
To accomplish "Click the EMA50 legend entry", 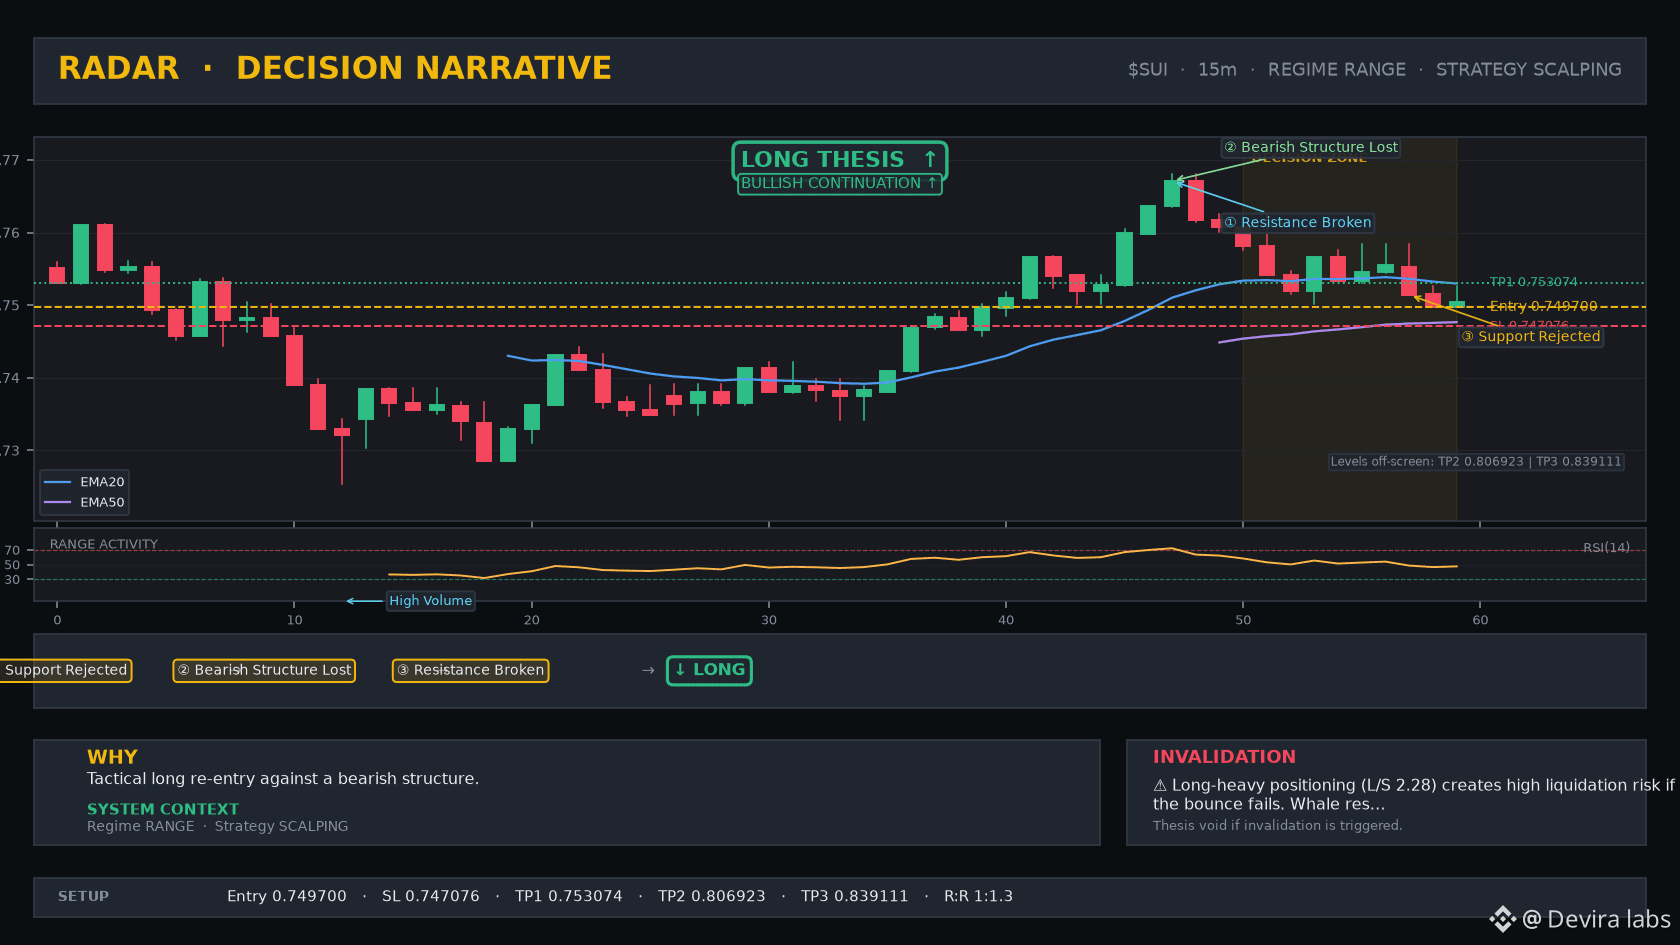I will 85,503.
